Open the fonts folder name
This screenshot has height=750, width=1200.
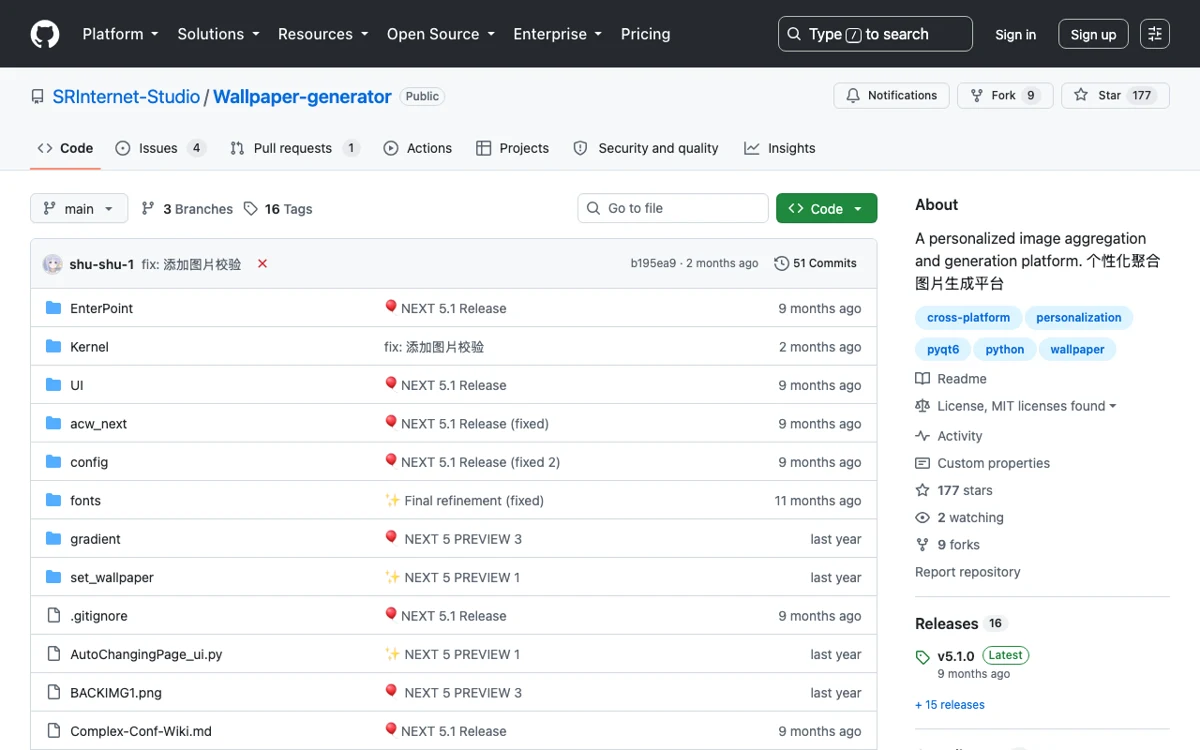[85, 501]
